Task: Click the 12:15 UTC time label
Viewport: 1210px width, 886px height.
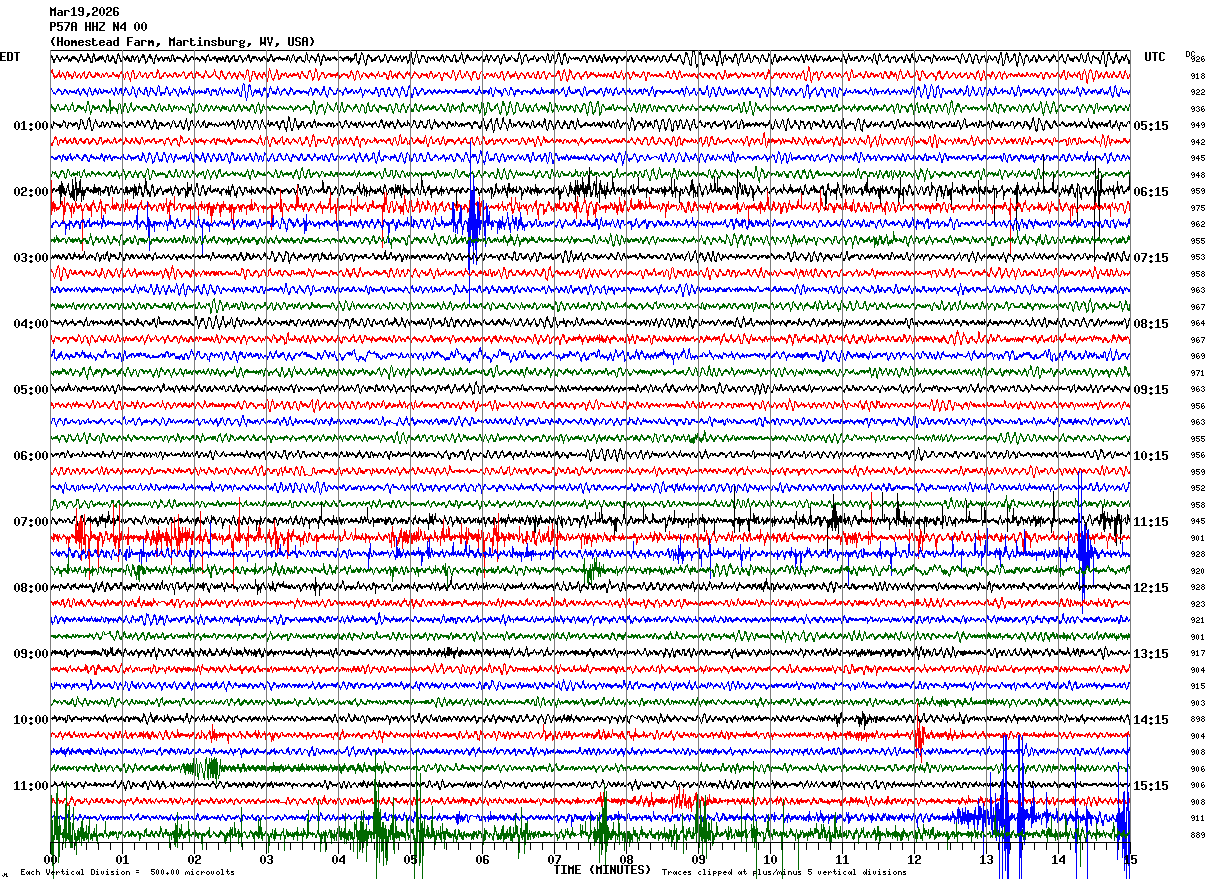Action: click(1151, 588)
